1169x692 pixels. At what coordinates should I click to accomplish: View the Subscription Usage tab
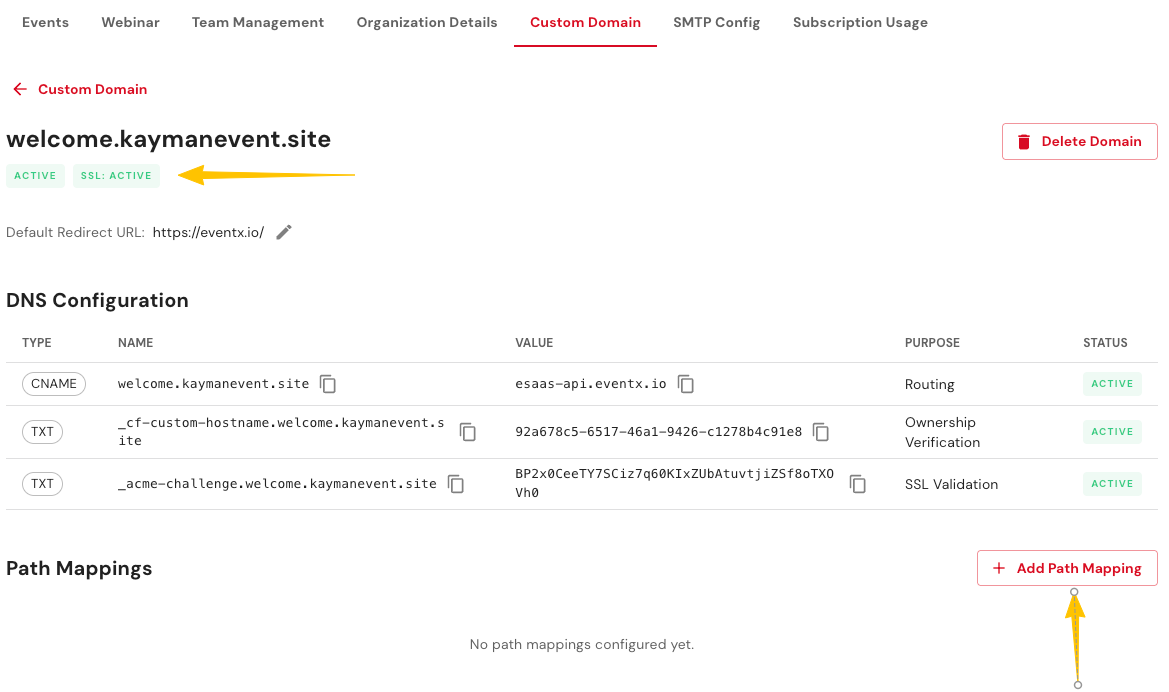click(860, 22)
